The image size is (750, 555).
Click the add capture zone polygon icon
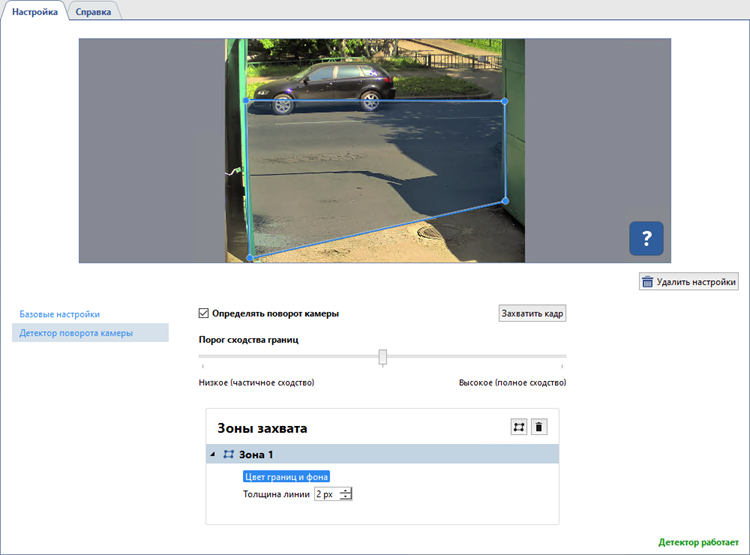(x=519, y=427)
